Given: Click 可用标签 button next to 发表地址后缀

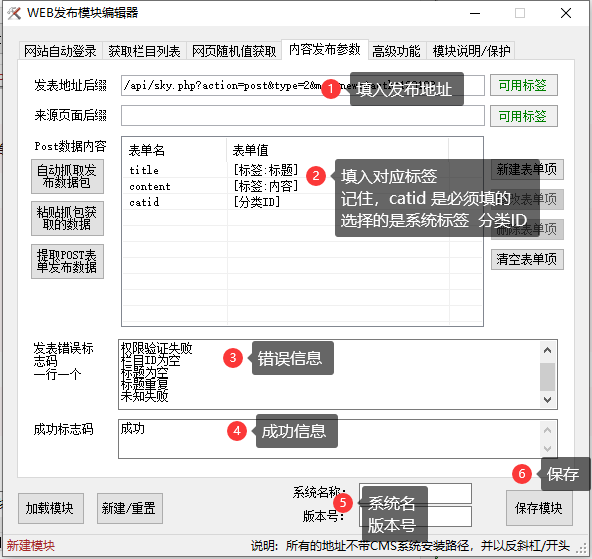Looking at the screenshot, I should pyautogui.click(x=523, y=85).
